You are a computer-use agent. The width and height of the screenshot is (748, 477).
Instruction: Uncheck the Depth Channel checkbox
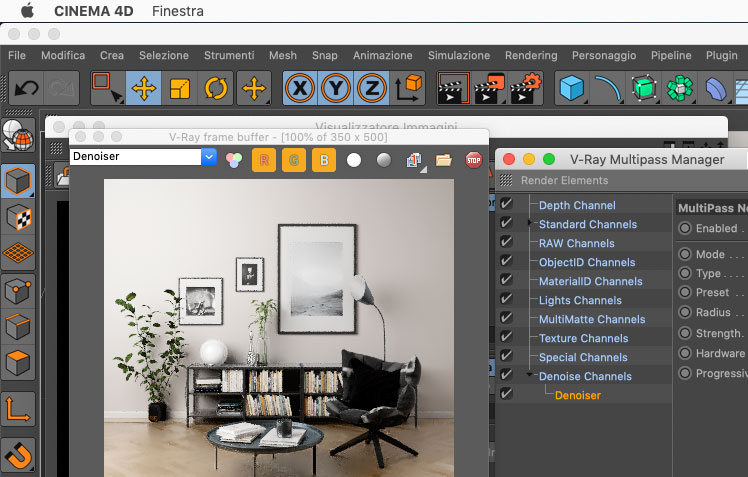click(x=506, y=204)
